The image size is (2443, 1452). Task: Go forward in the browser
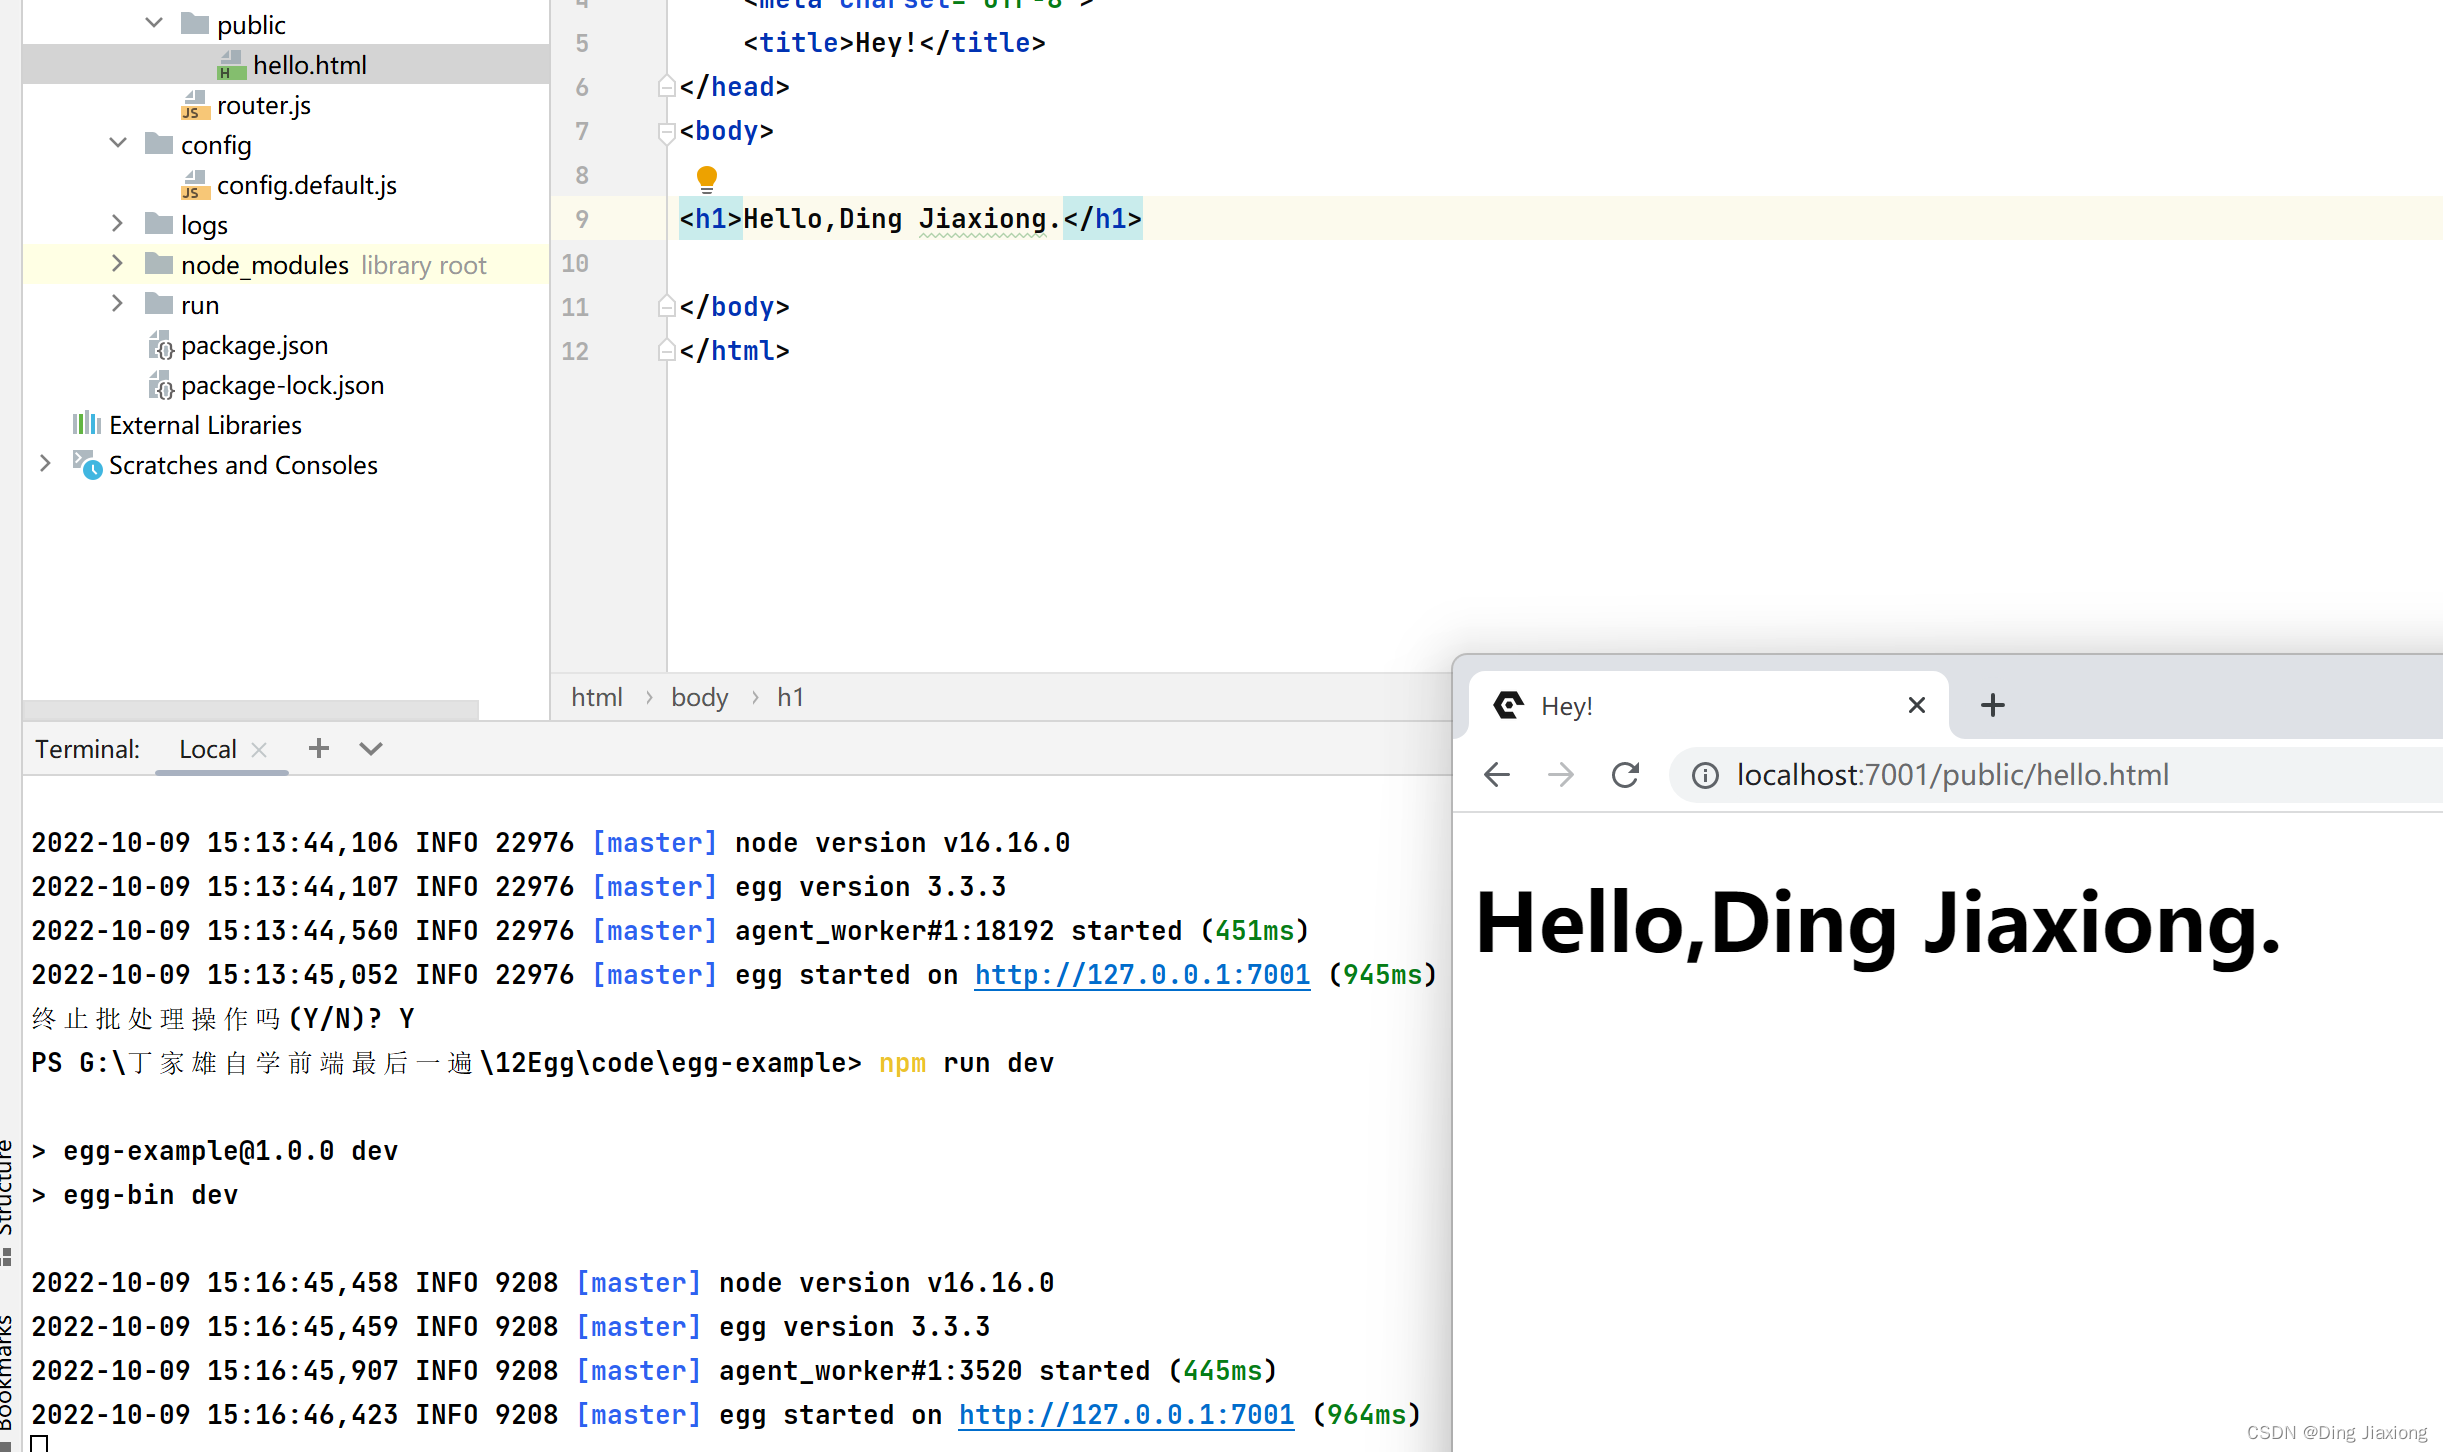pyautogui.click(x=1561, y=775)
